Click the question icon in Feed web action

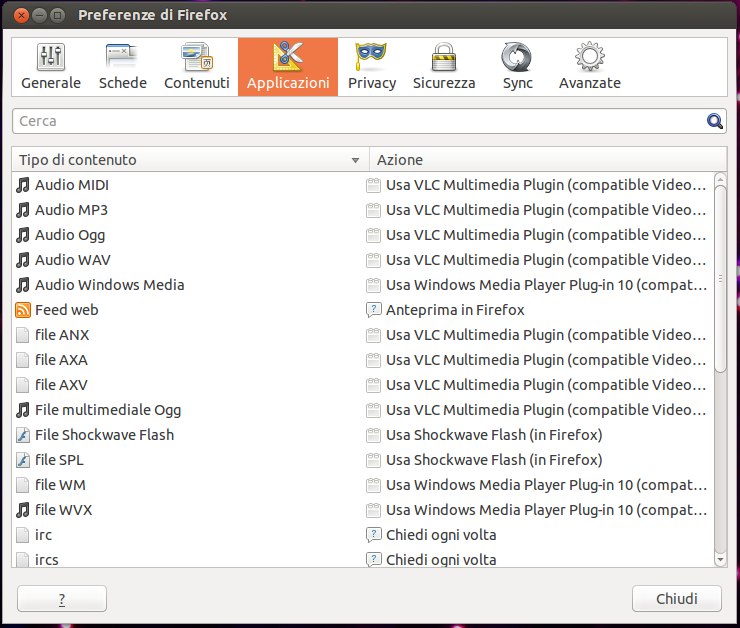click(x=373, y=310)
